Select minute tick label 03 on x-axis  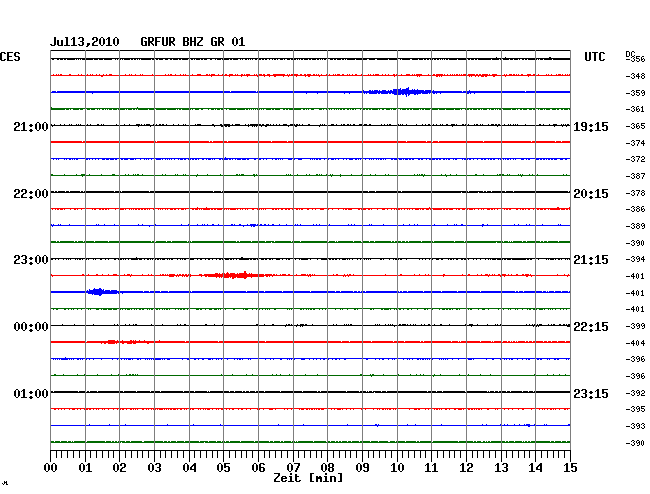click(x=154, y=468)
